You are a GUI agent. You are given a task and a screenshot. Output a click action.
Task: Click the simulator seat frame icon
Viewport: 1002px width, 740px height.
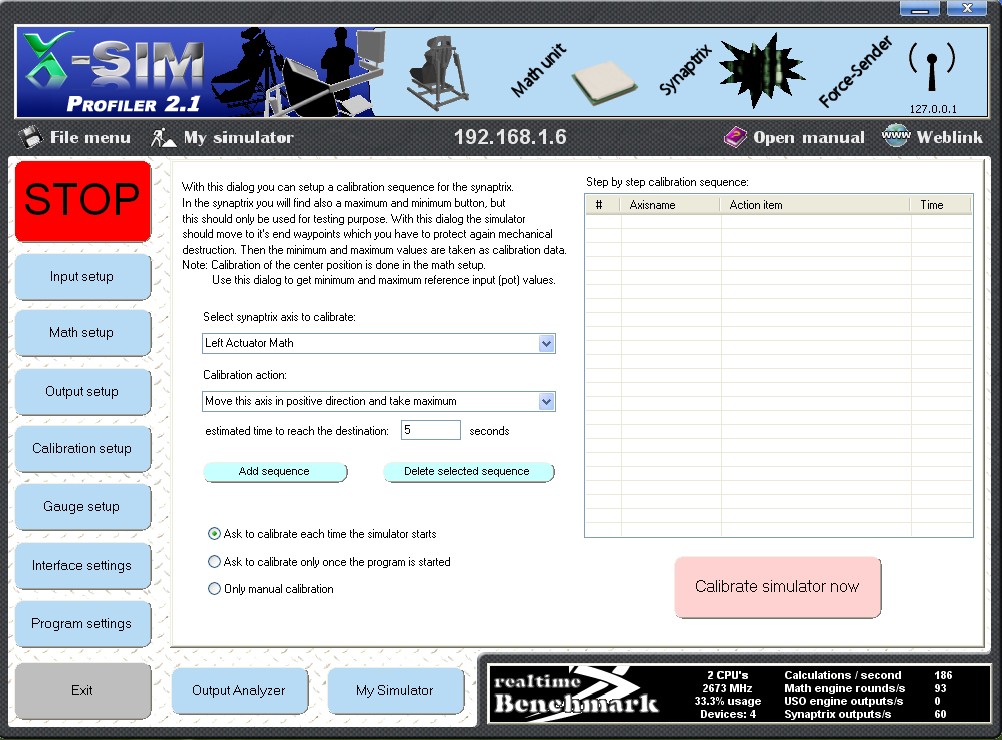coord(437,73)
